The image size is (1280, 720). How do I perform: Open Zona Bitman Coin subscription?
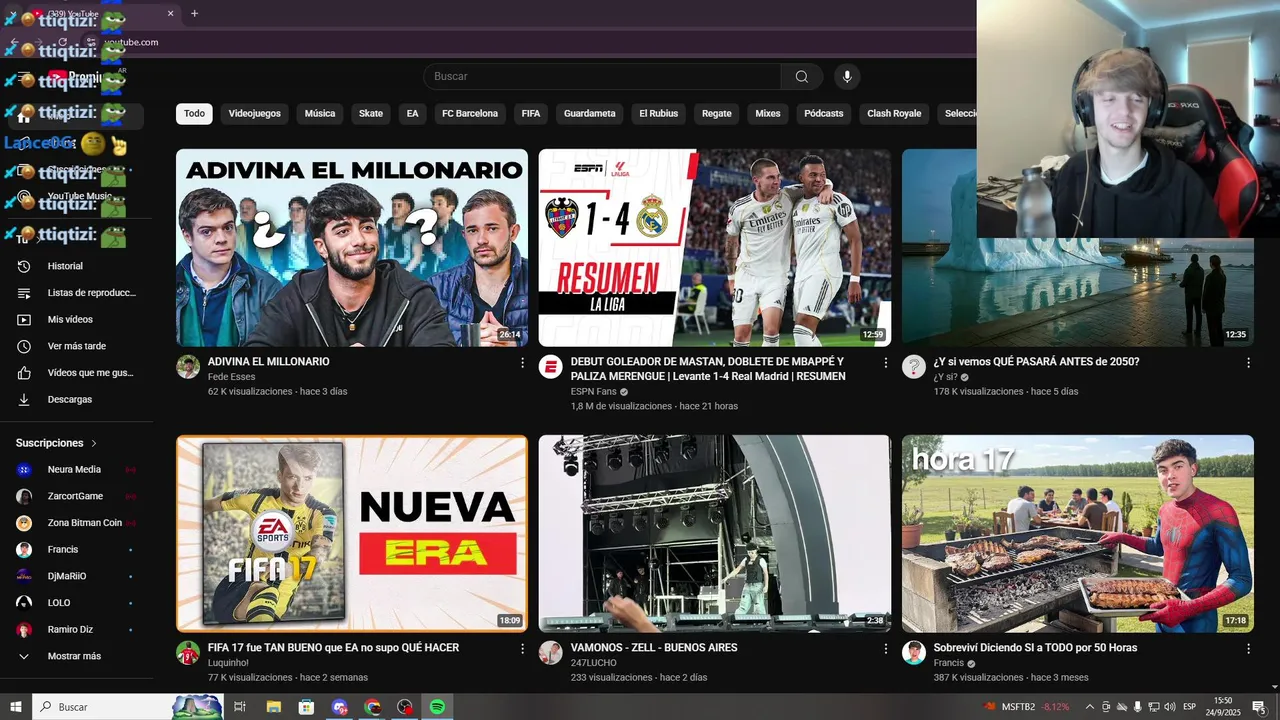click(x=77, y=523)
